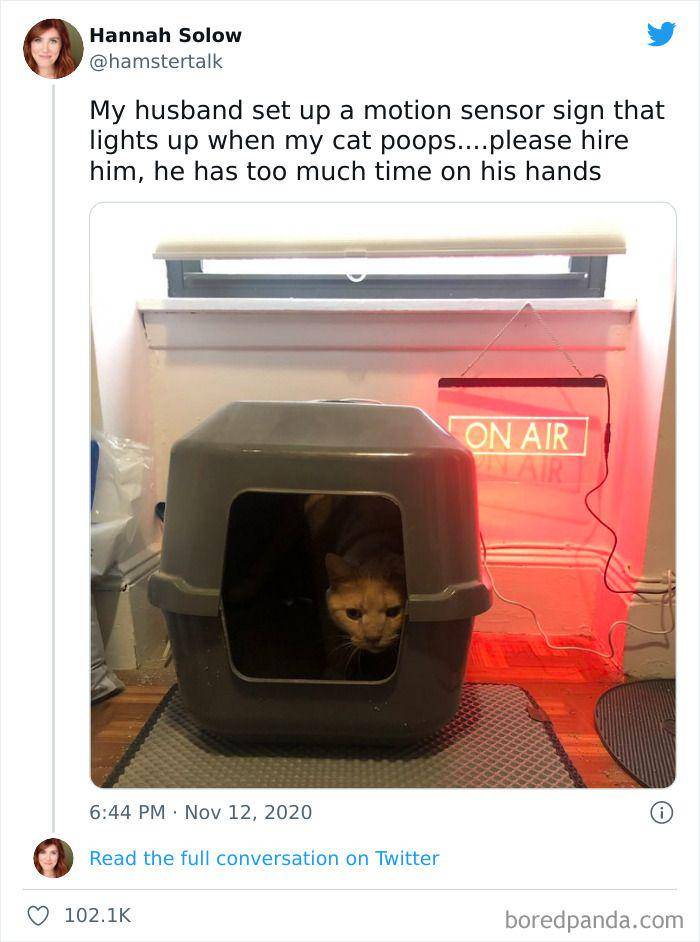
Task: Read the full conversation on Twitter
Action: pos(264,858)
